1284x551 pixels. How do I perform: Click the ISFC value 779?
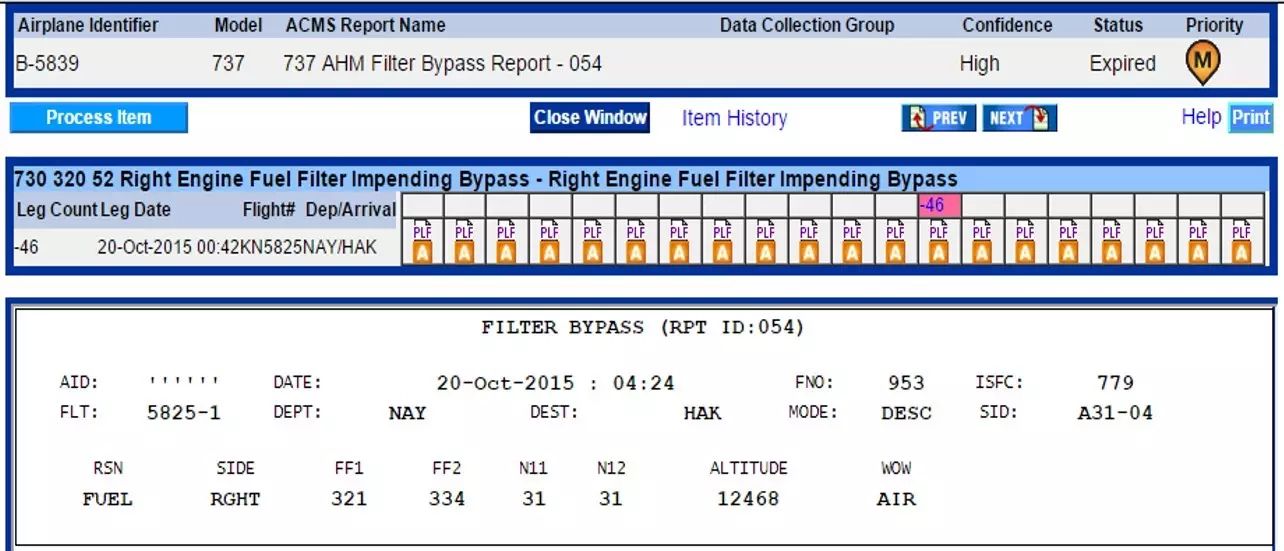(x=1115, y=383)
